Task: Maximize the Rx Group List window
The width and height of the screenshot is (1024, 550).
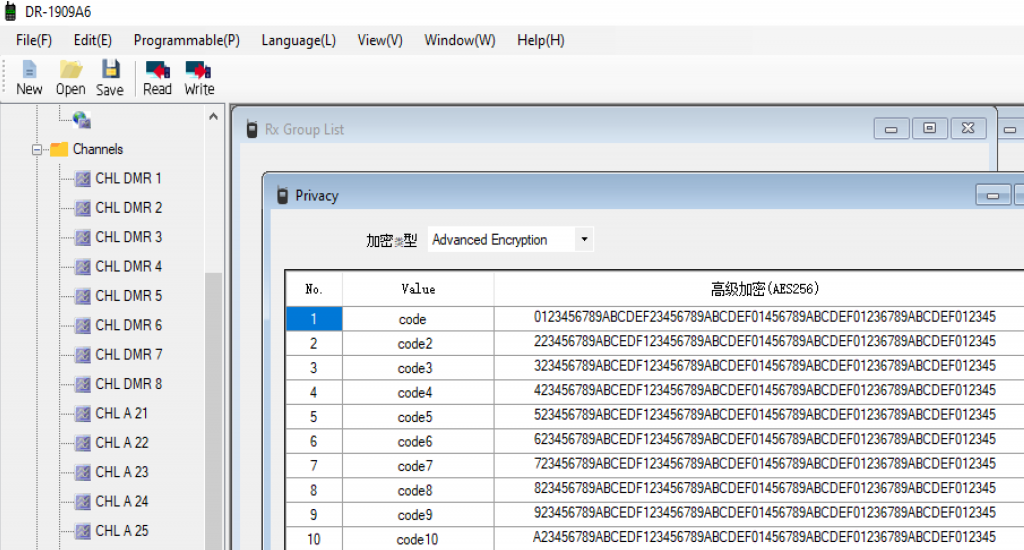Action: 929,129
